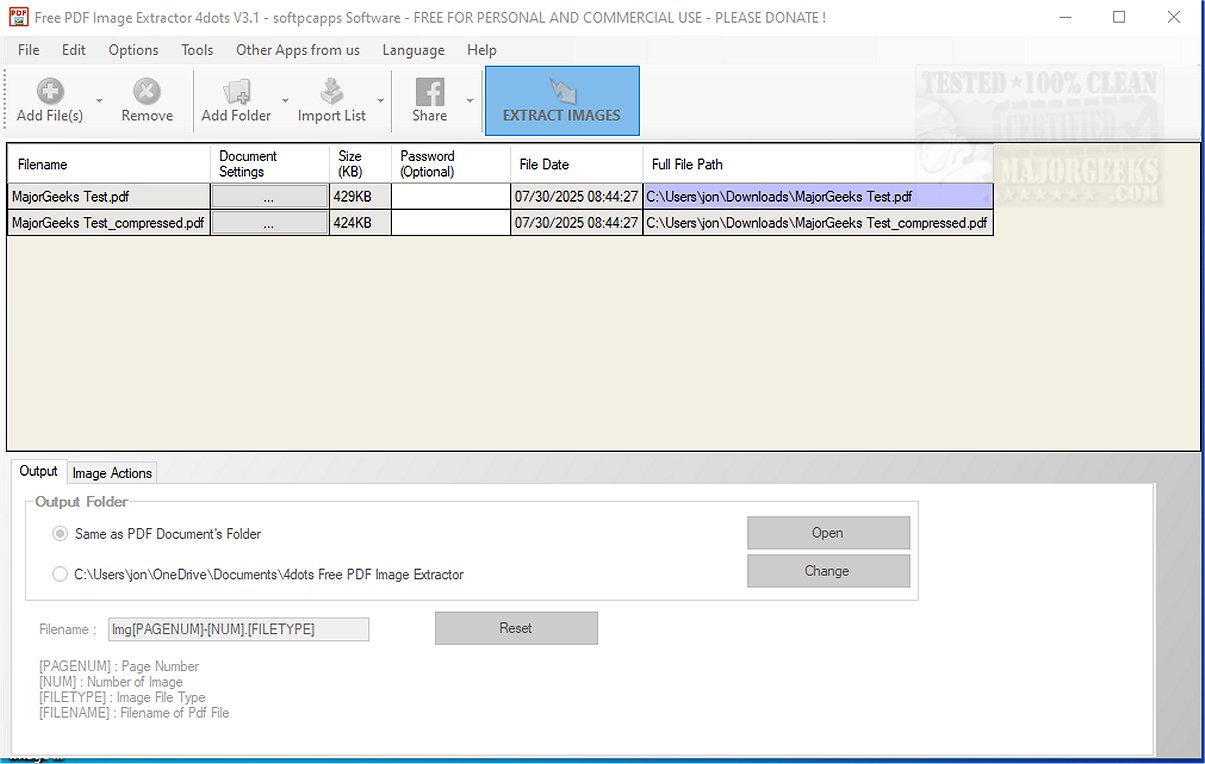
Task: Click the Filename pattern input field
Action: point(237,629)
